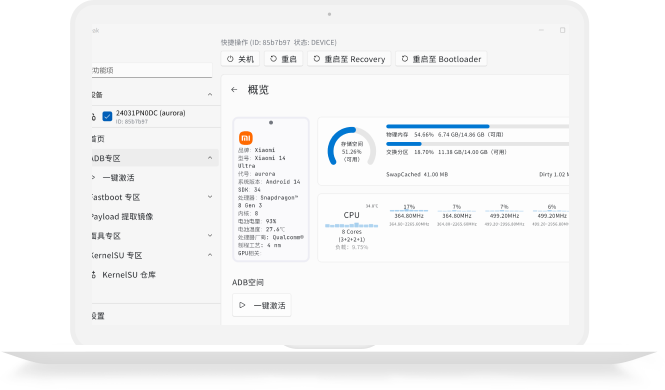665x390 pixels.
Task: Click the power icon in 关机 button
Action: (x=230, y=59)
